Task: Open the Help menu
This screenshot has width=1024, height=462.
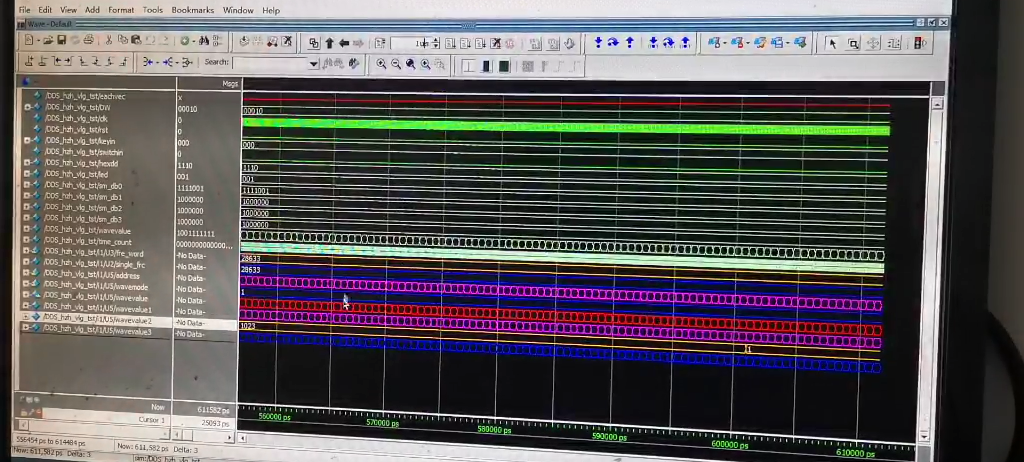Action: point(271,10)
